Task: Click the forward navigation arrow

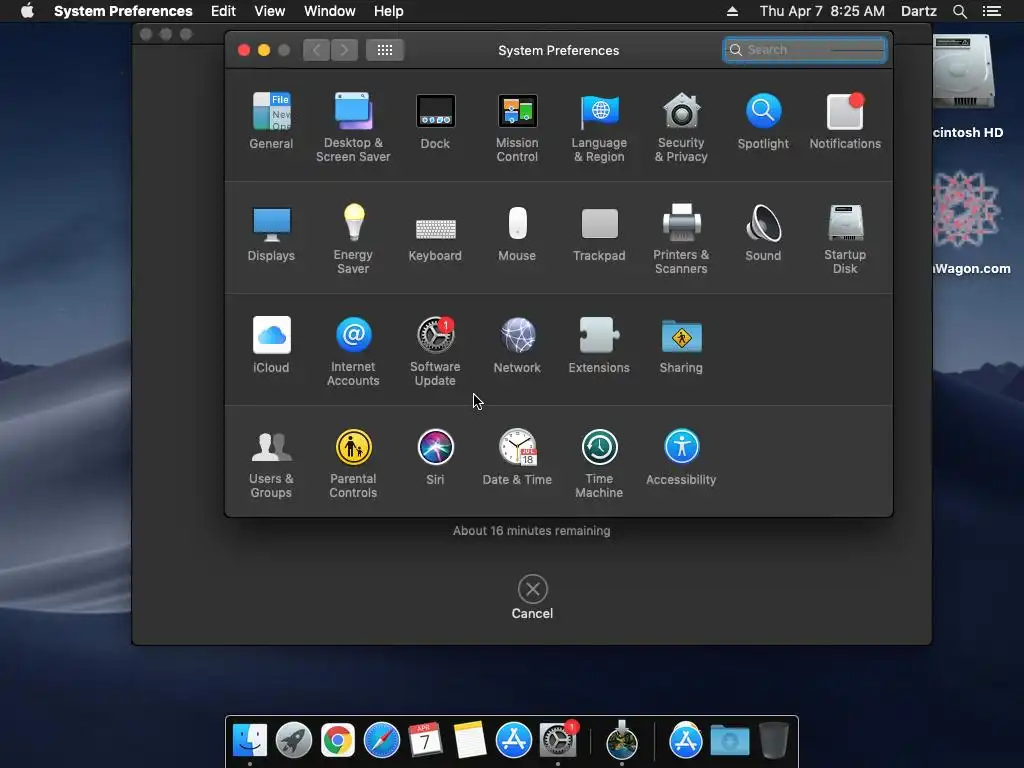Action: point(344,50)
